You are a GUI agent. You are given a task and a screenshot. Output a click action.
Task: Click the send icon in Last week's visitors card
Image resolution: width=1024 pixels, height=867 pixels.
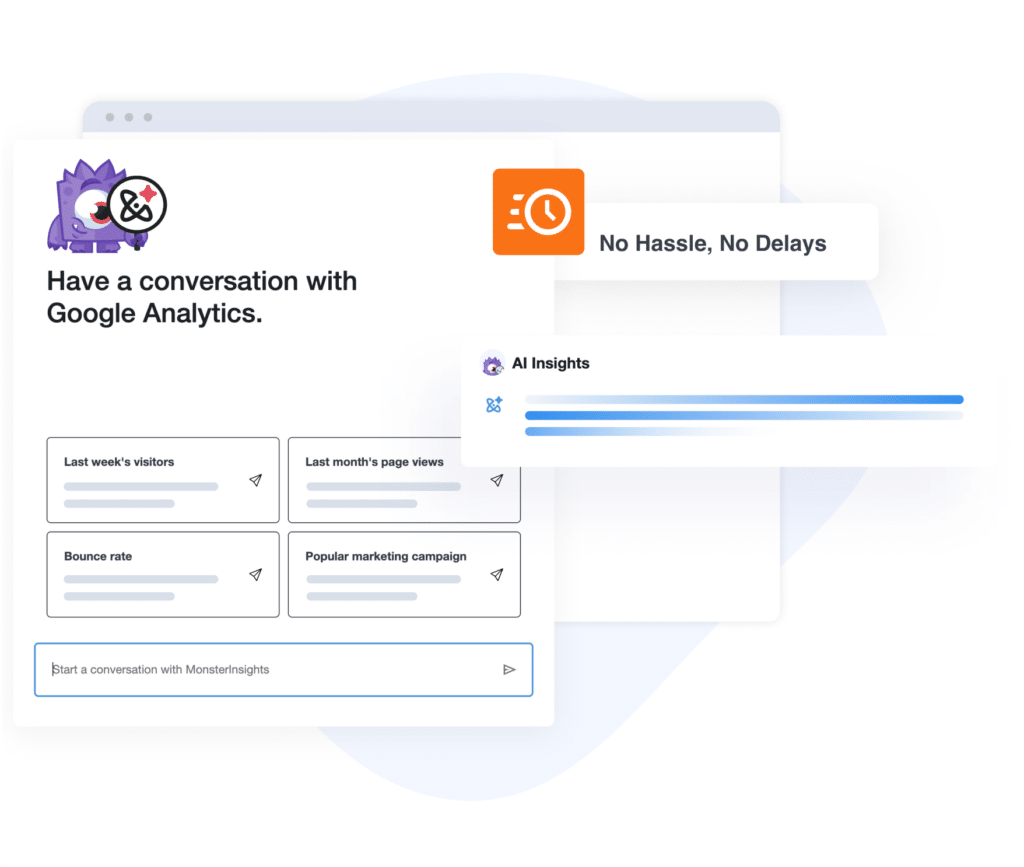coord(255,481)
